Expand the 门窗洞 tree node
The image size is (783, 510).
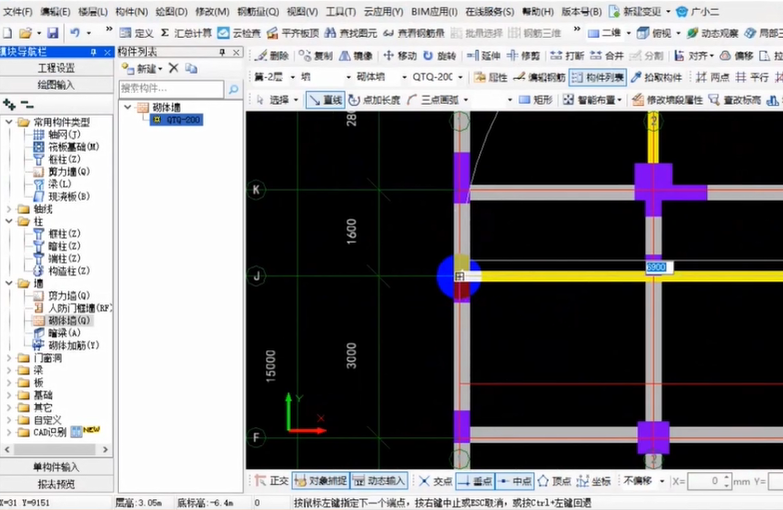click(x=8, y=358)
